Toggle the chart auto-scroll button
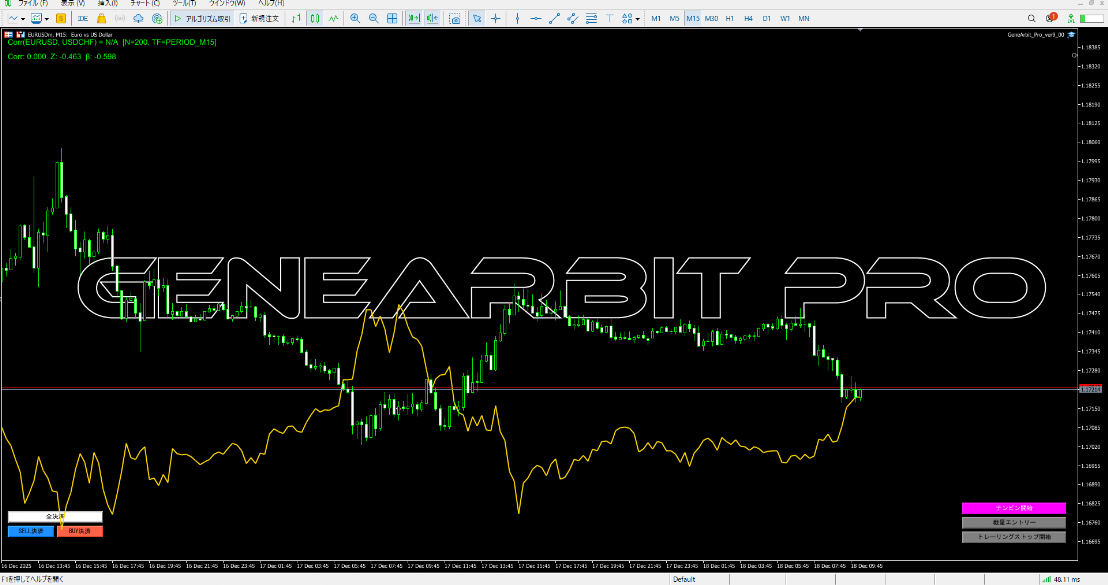The width and height of the screenshot is (1108, 585). 413,18
